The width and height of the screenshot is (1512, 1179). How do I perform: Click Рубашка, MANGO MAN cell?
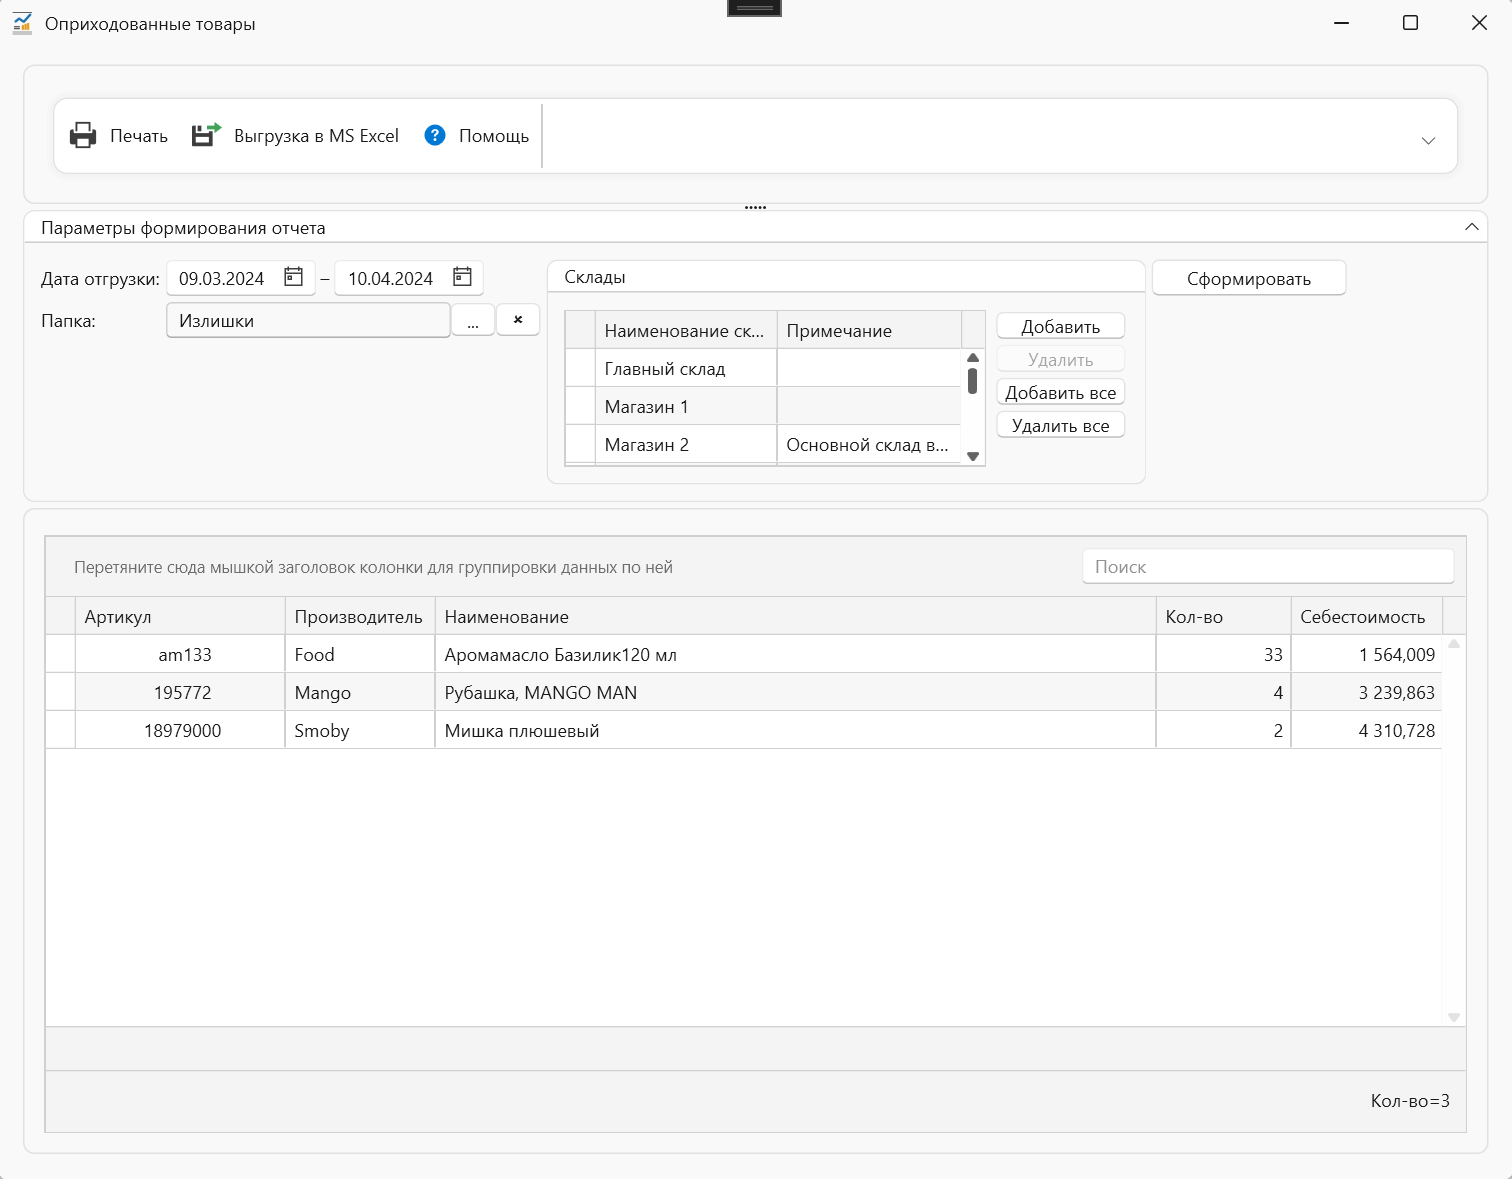[796, 692]
